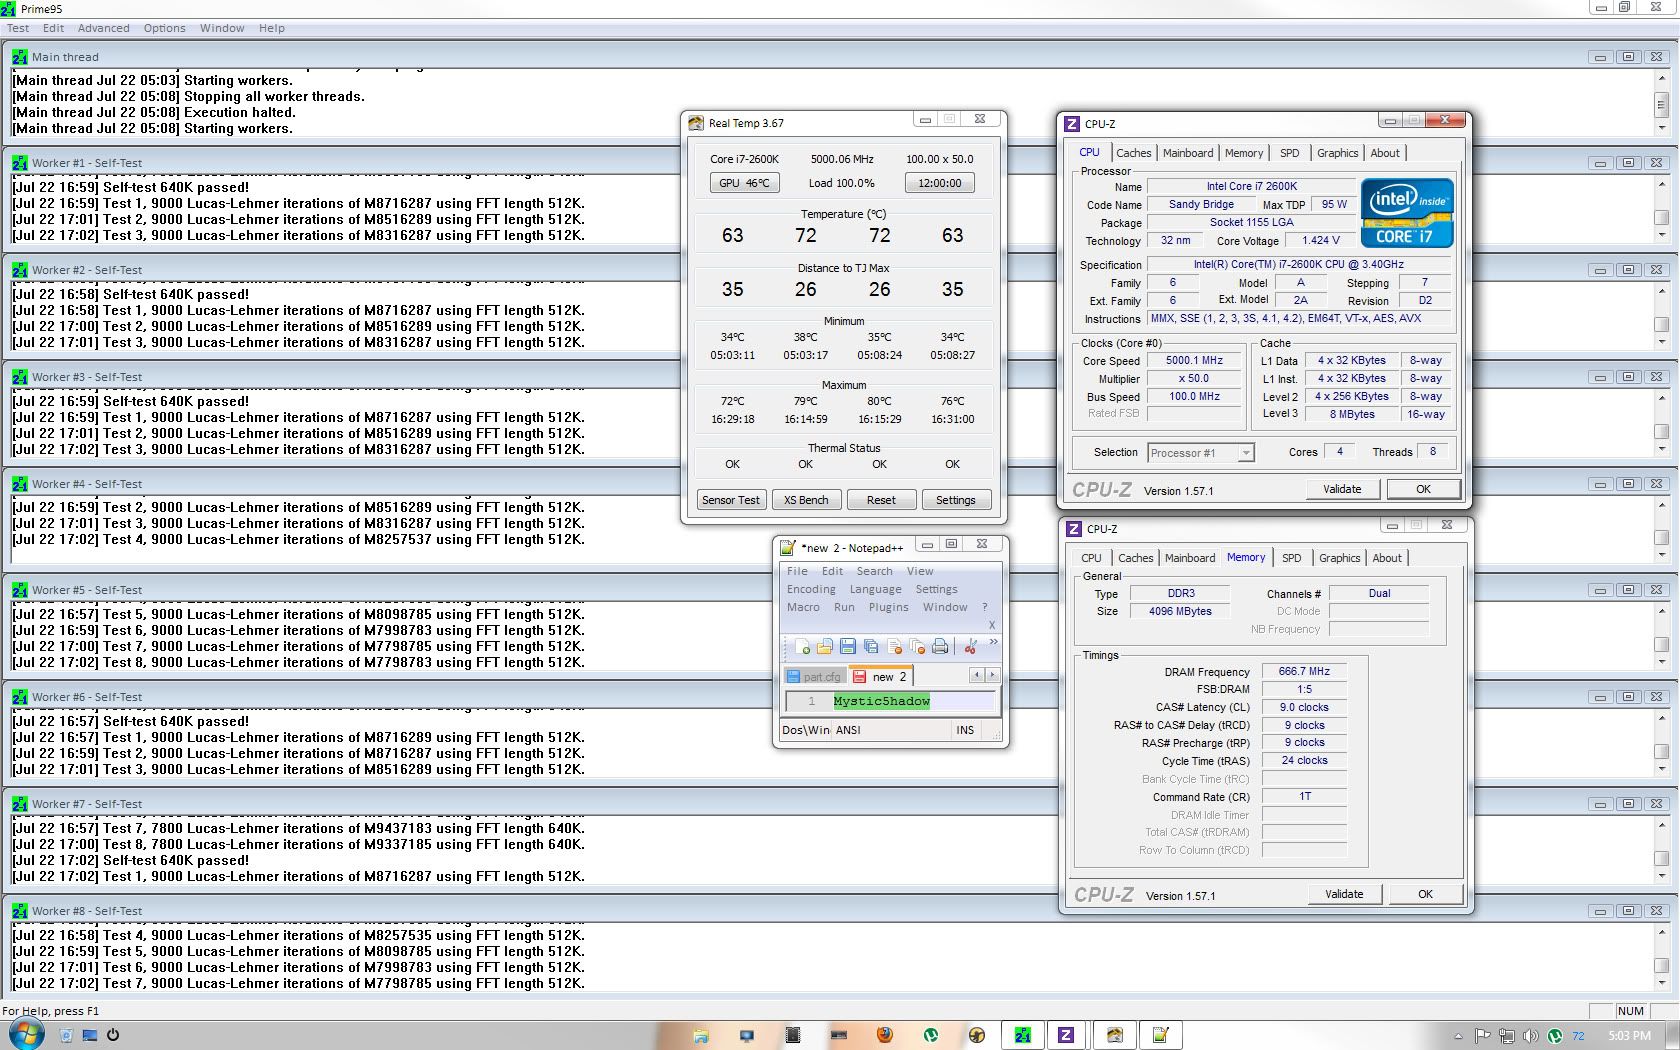Click the Prime95 taskbar button

coord(1023,1035)
